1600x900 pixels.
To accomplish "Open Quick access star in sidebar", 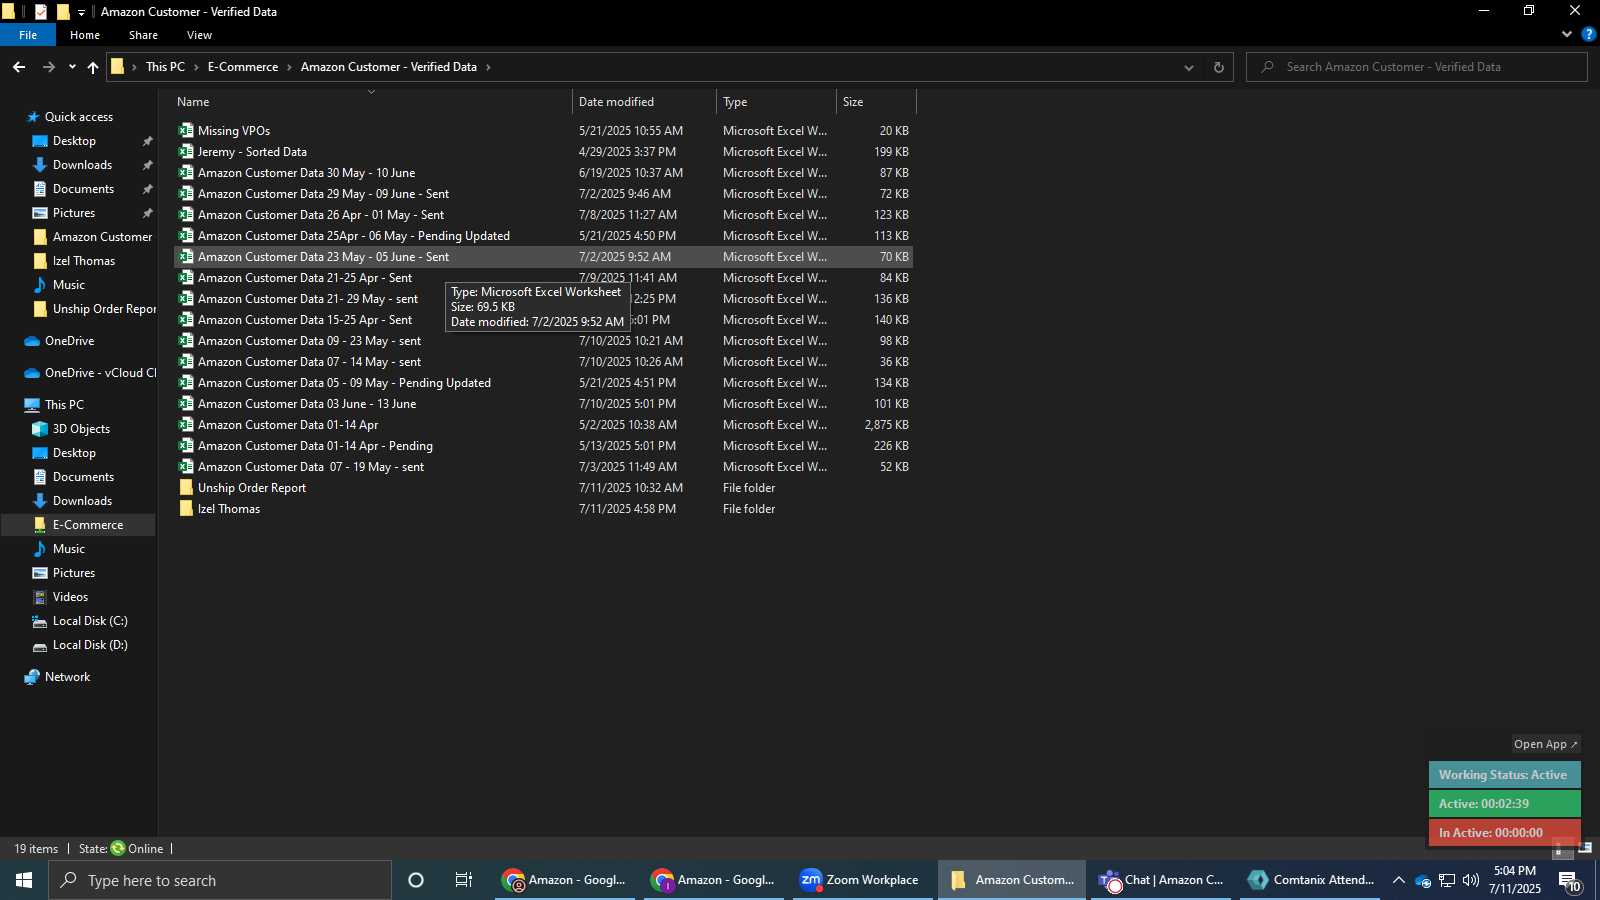I will pyautogui.click(x=33, y=117).
